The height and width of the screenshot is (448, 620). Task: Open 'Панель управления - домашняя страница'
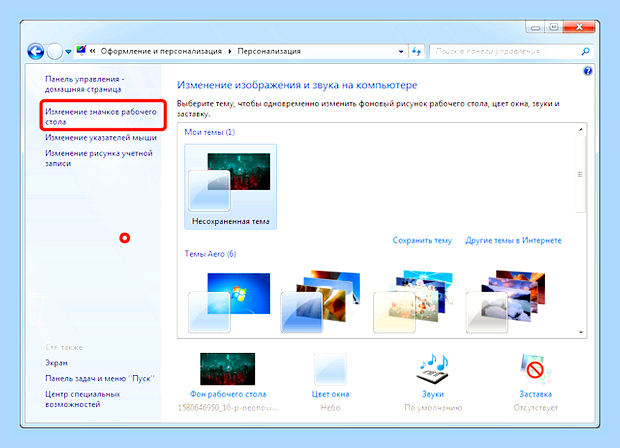point(84,84)
